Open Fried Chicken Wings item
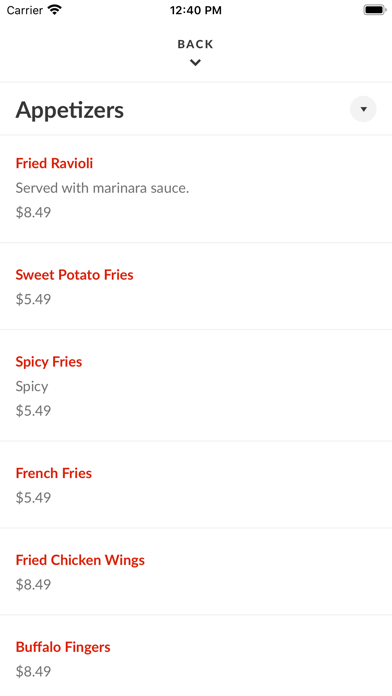 tap(196, 572)
